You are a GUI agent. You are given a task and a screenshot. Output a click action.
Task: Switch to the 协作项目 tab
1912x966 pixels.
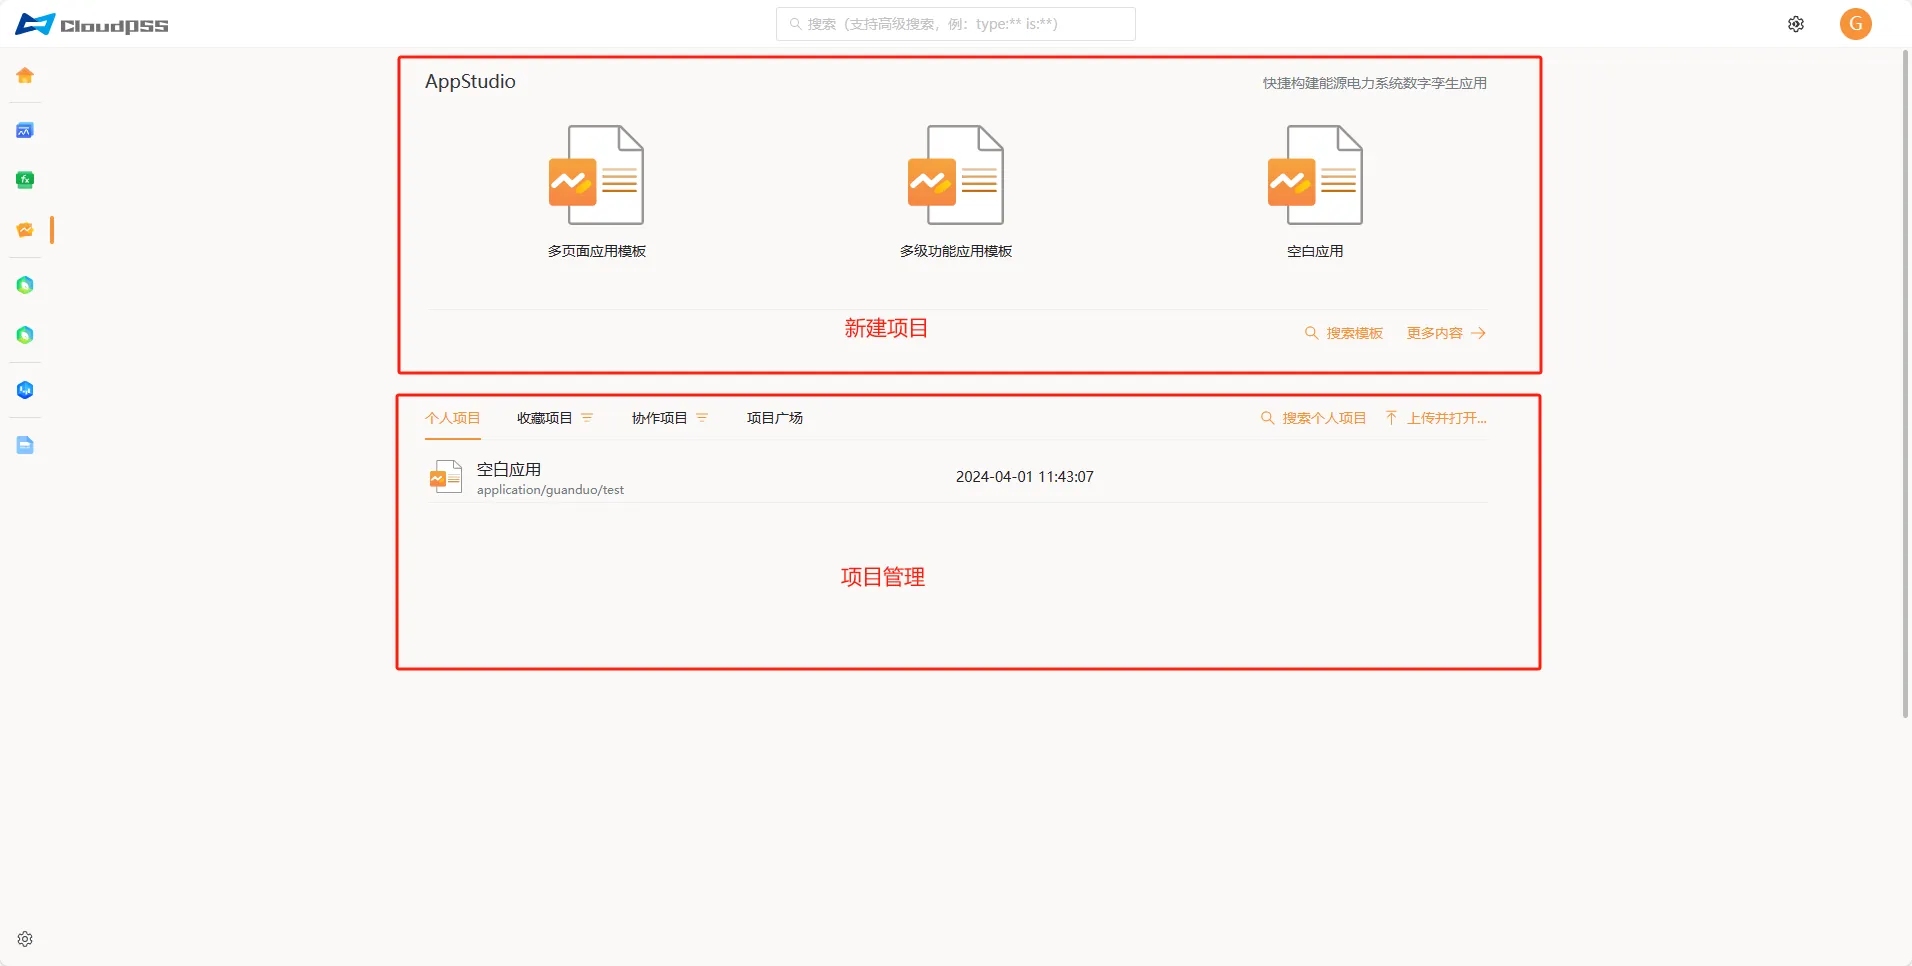[x=659, y=418]
